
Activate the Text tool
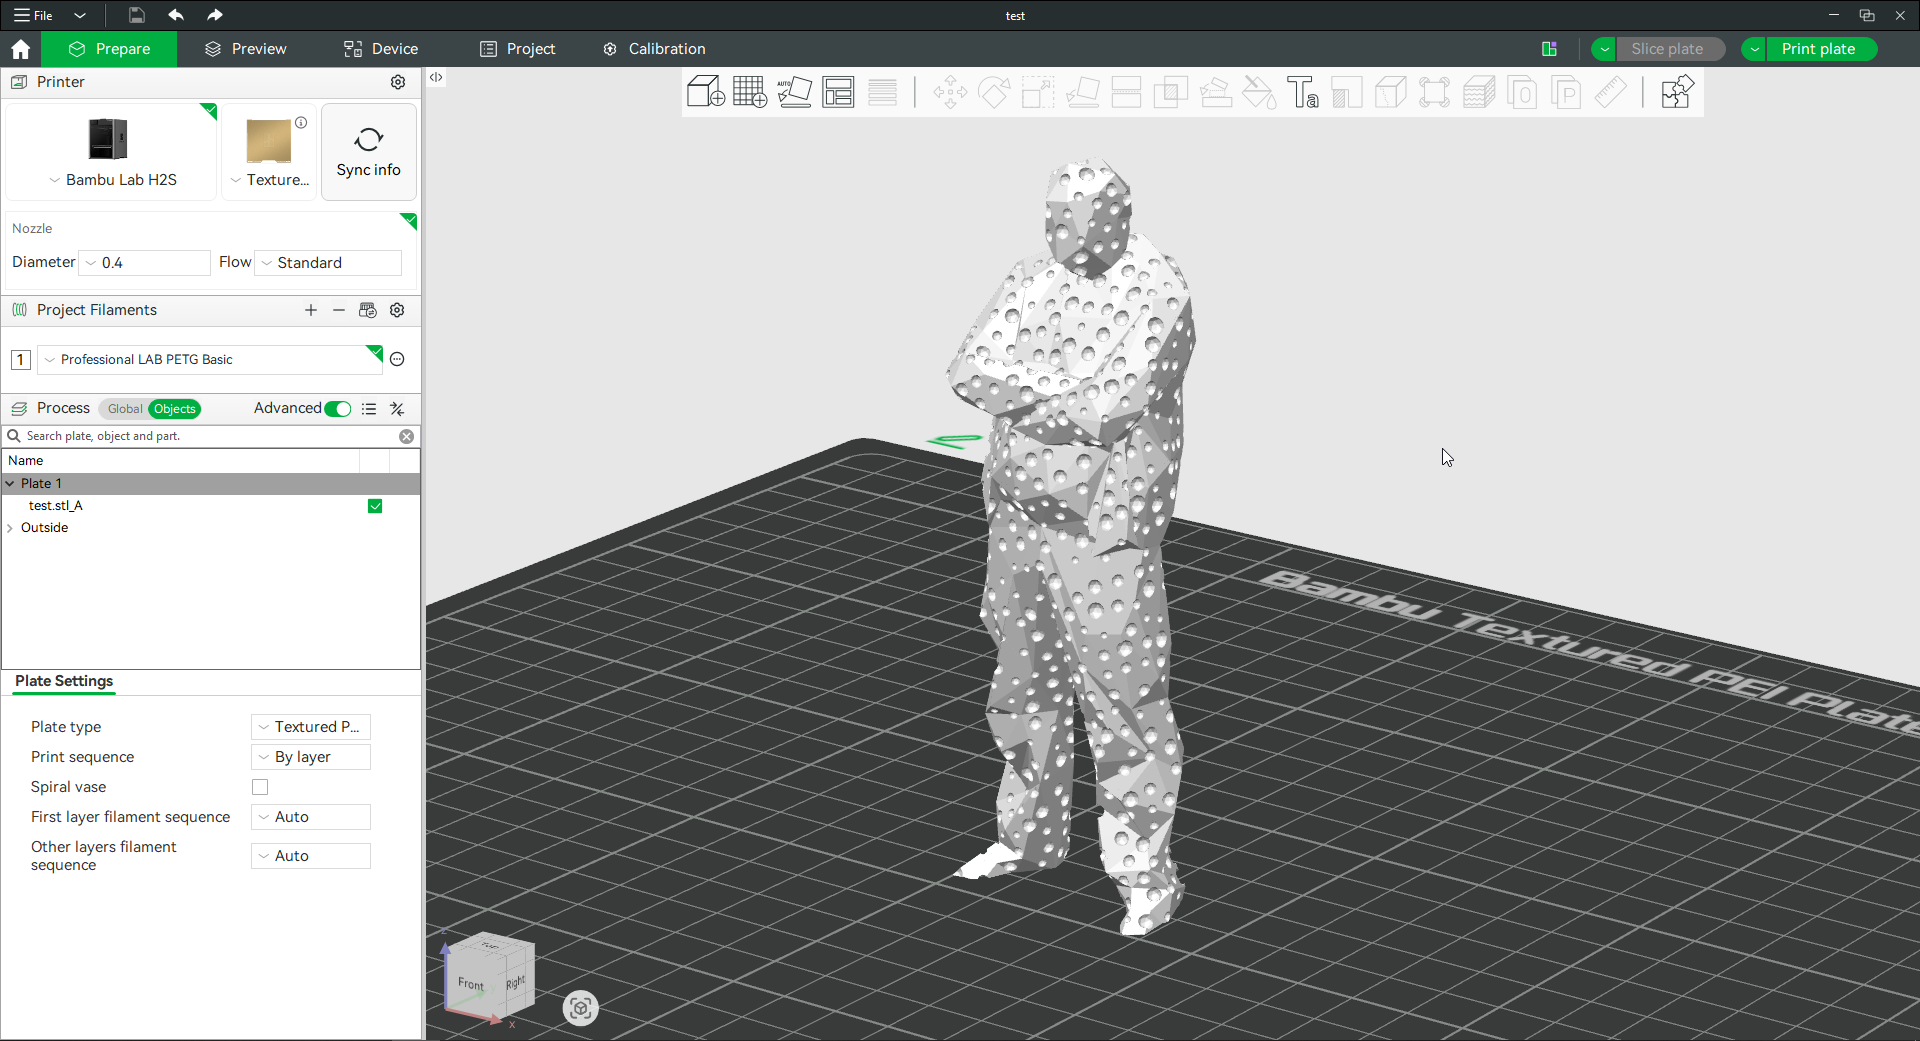[x=1303, y=92]
